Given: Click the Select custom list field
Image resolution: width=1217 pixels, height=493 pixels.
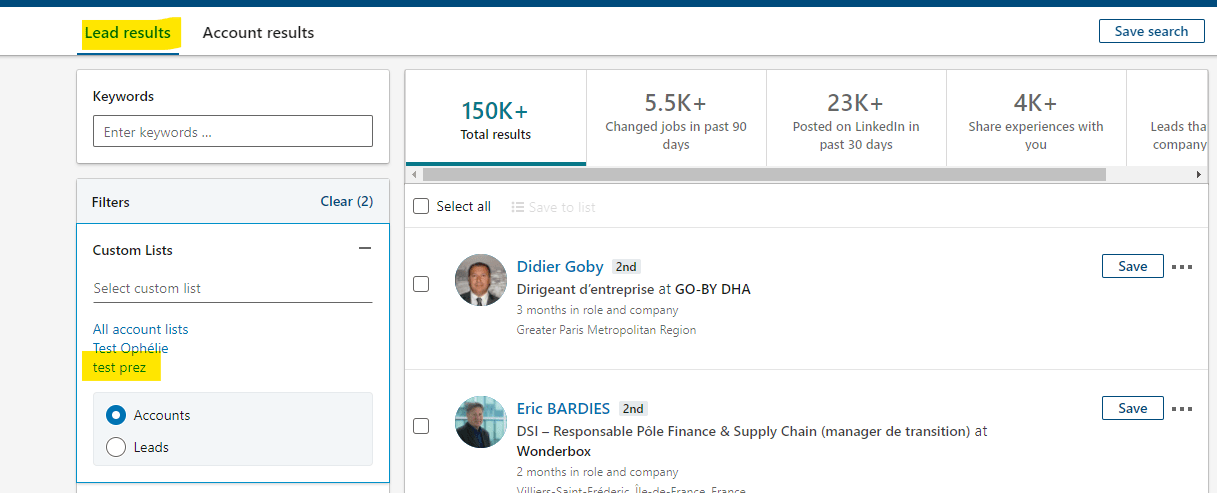Looking at the screenshot, I should tap(232, 288).
